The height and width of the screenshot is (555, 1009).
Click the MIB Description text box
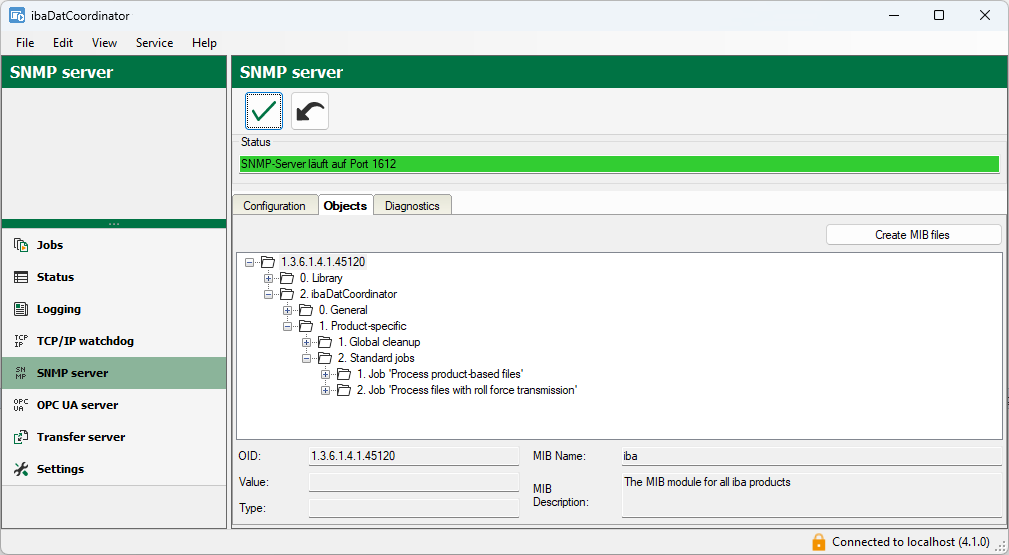(811, 495)
